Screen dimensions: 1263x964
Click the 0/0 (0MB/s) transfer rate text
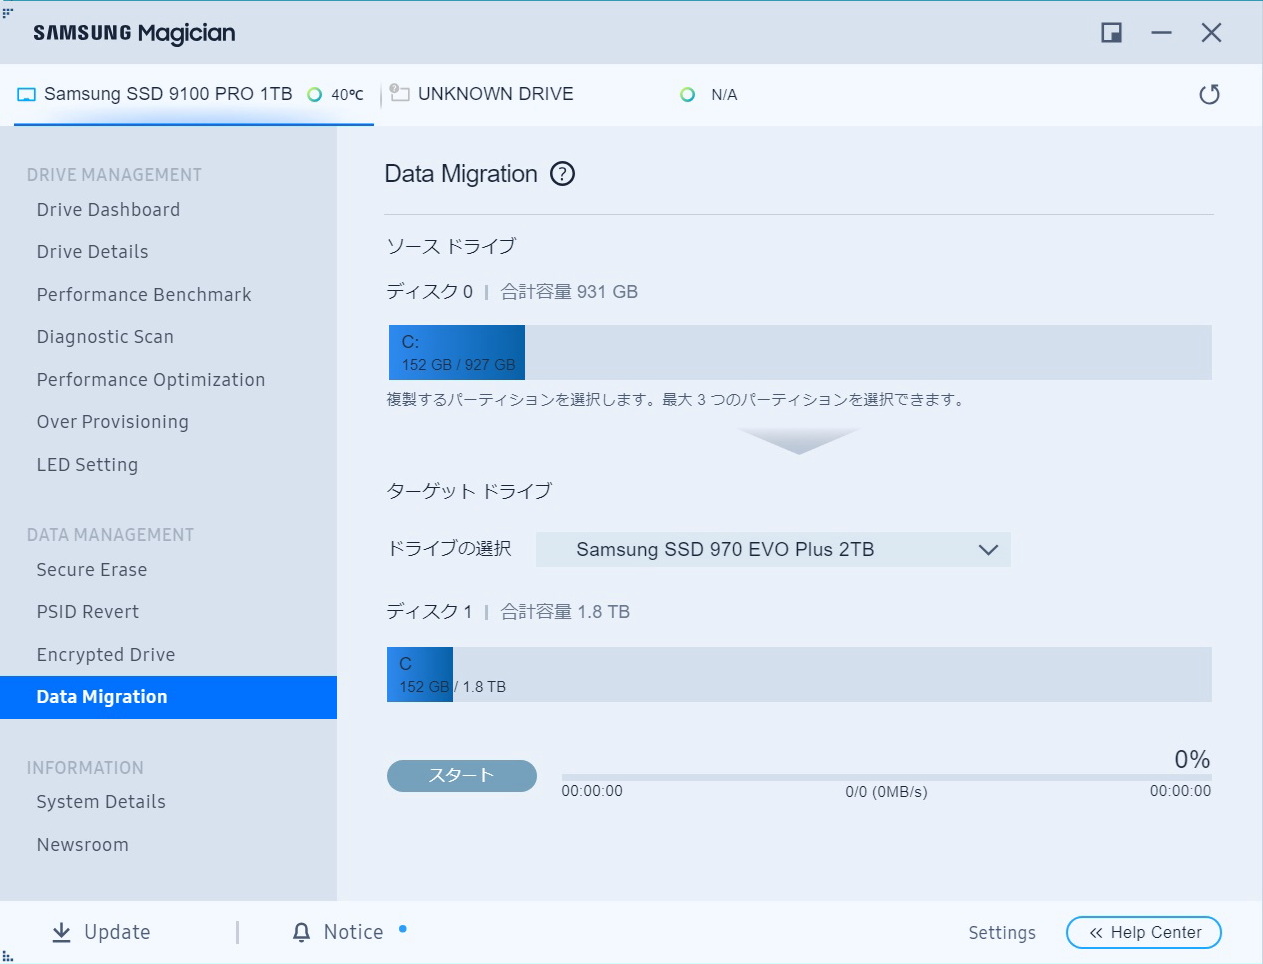886,792
